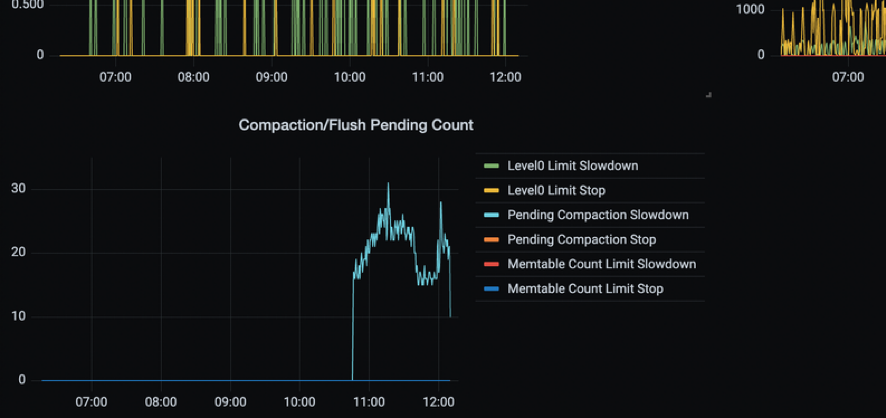
Task: Toggle the Pending Compaction Slowdown series label
Action: (598, 215)
